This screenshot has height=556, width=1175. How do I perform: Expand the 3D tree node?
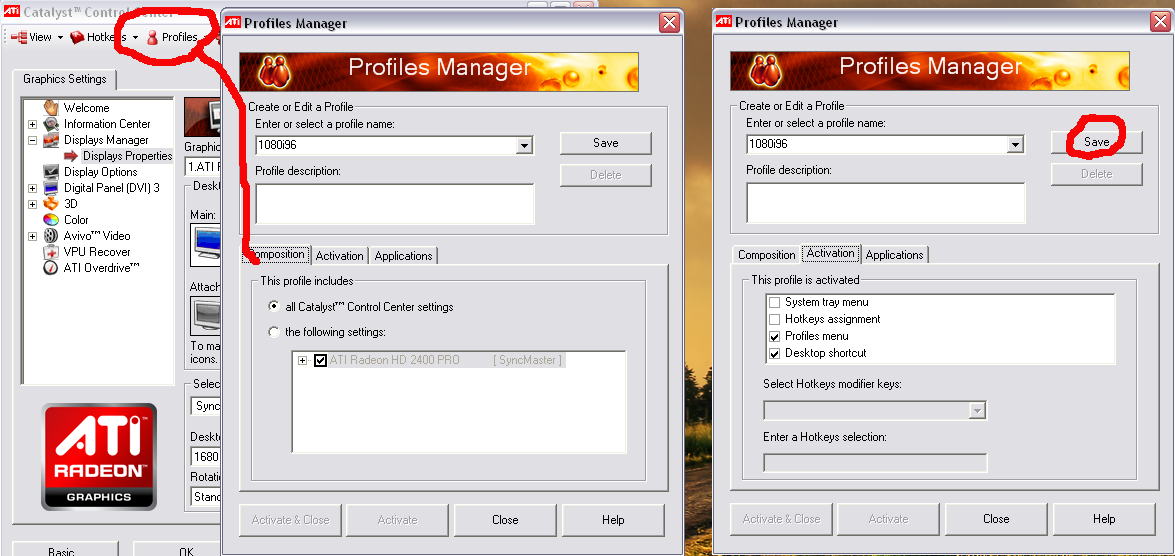click(32, 204)
